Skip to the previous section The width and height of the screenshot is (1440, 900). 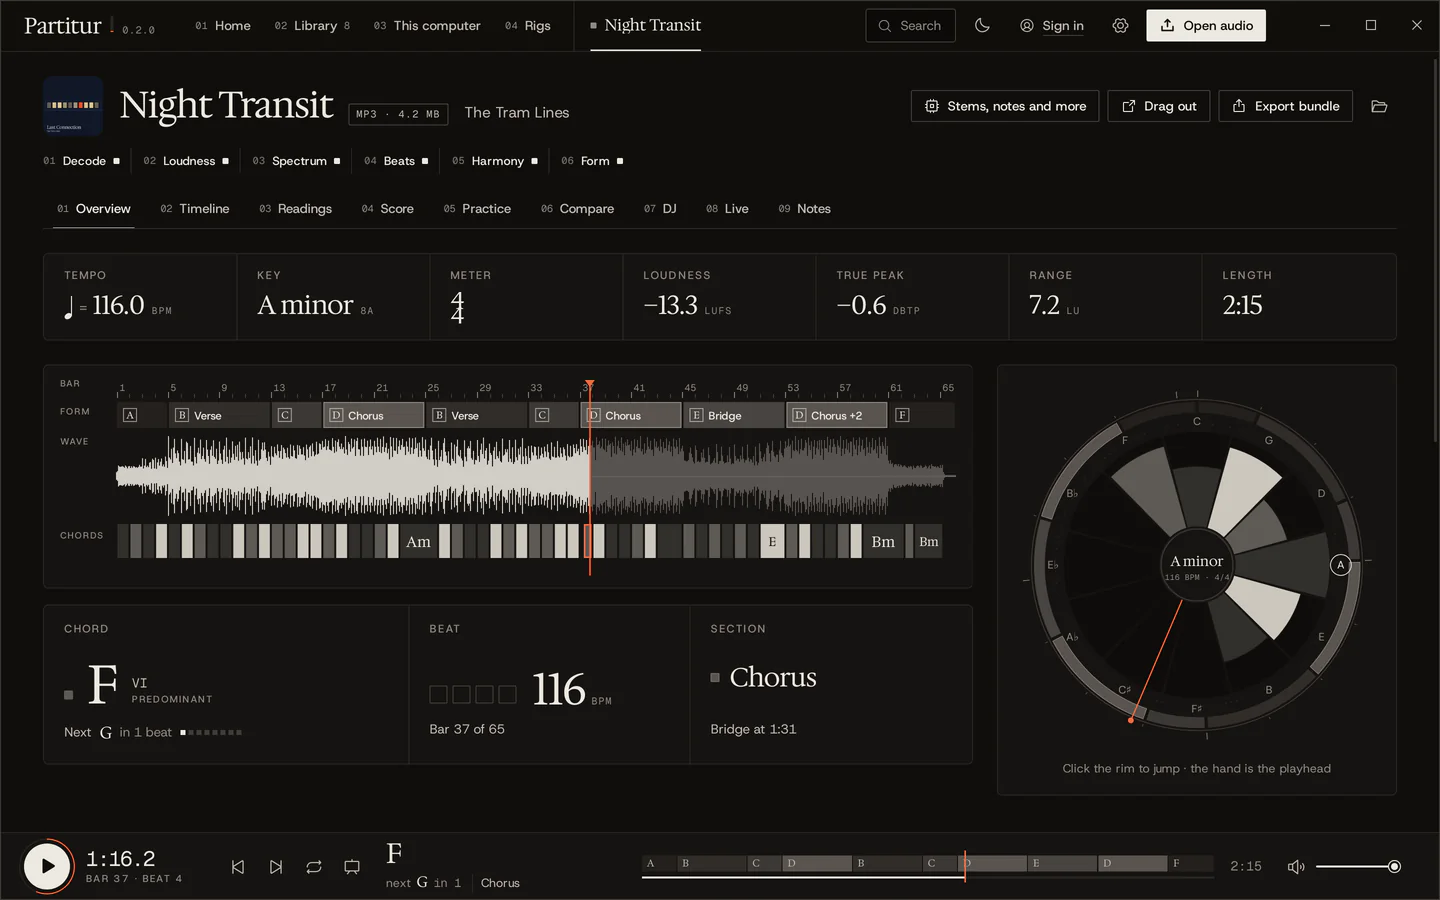click(x=238, y=867)
